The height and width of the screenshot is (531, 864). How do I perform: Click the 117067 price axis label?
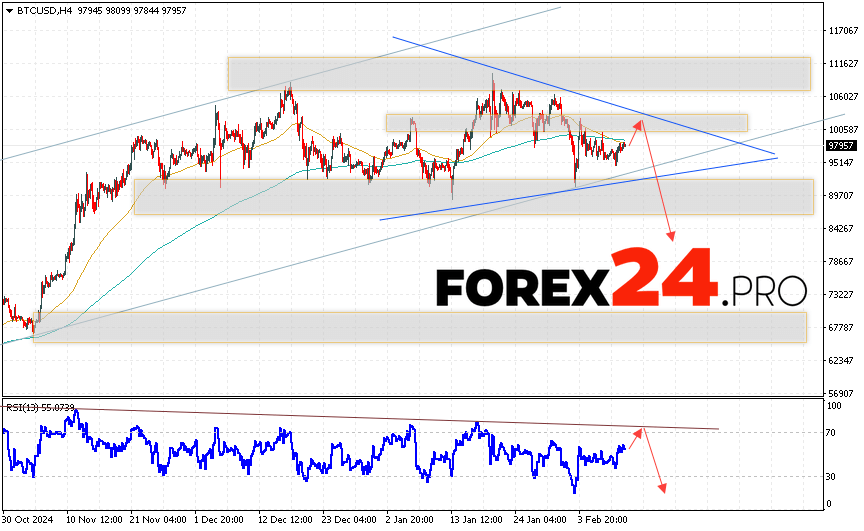[842, 31]
